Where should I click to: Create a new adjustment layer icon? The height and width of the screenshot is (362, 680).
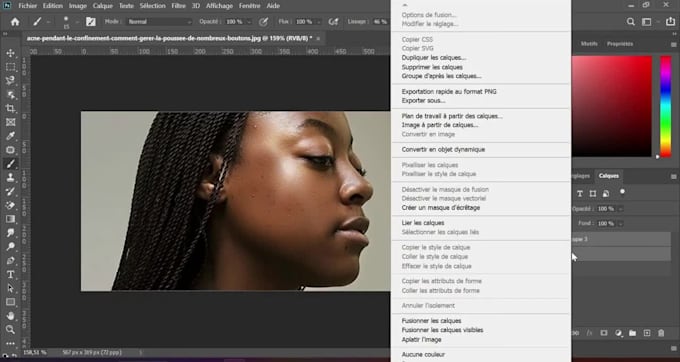618,333
